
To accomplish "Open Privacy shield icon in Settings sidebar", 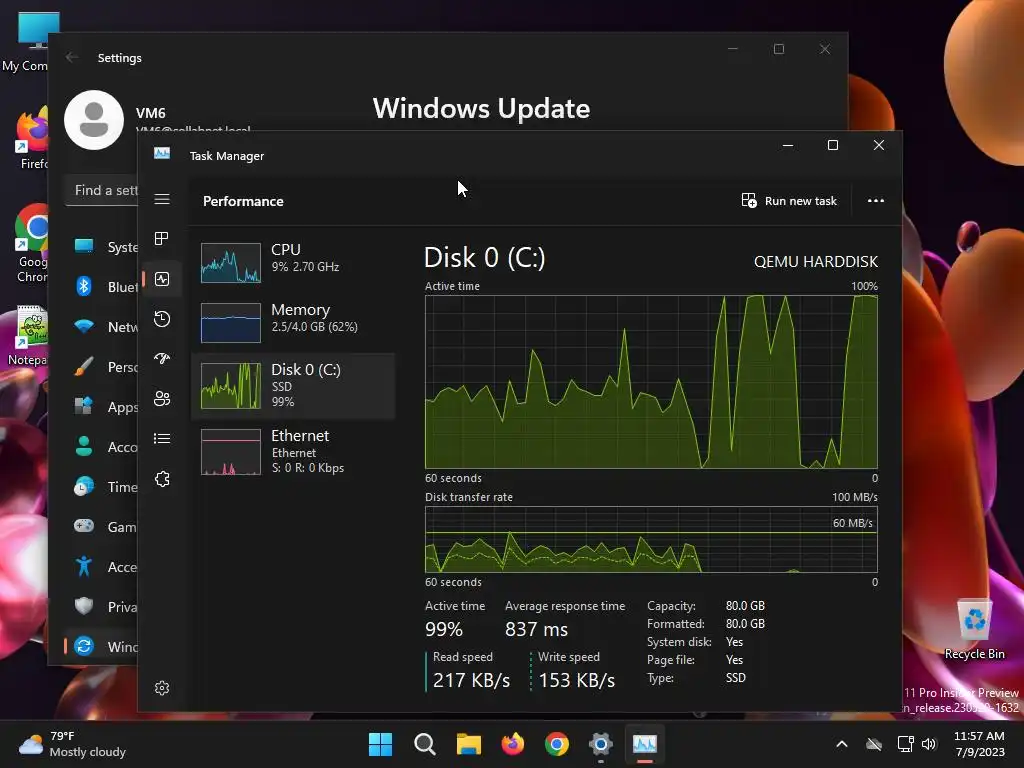I will tap(84, 606).
